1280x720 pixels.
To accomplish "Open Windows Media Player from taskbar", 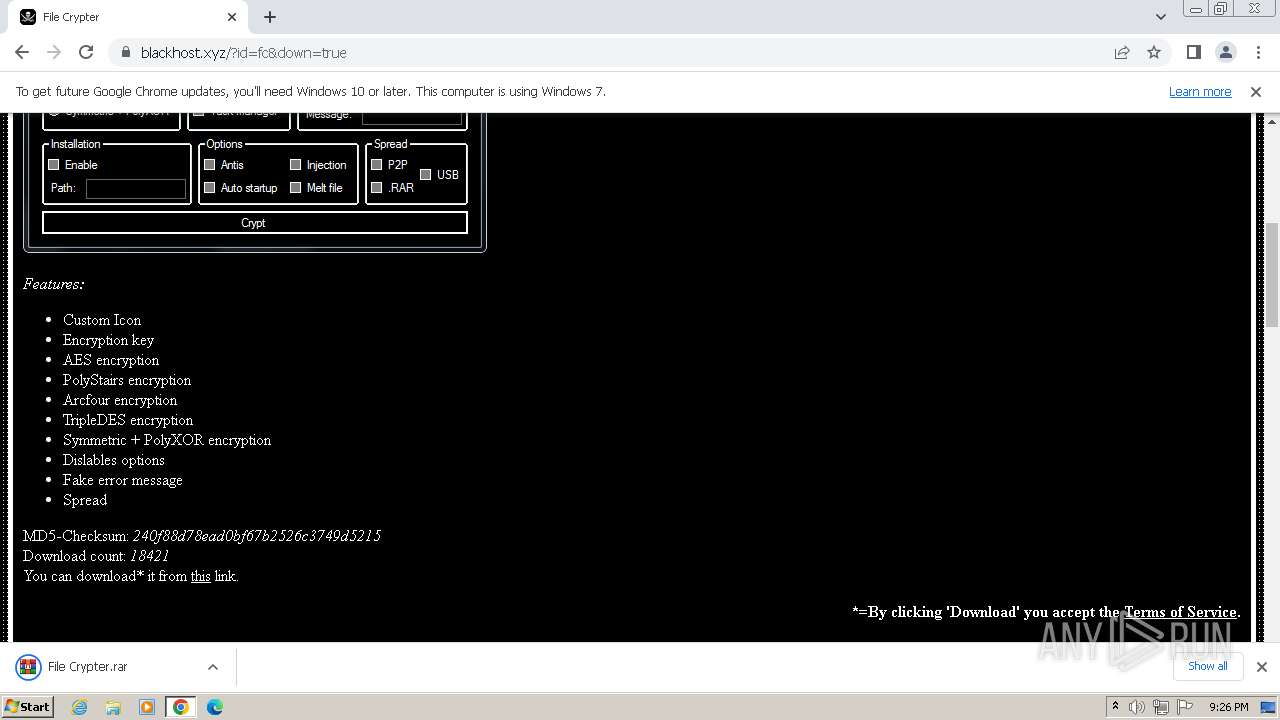I will pyautogui.click(x=147, y=707).
